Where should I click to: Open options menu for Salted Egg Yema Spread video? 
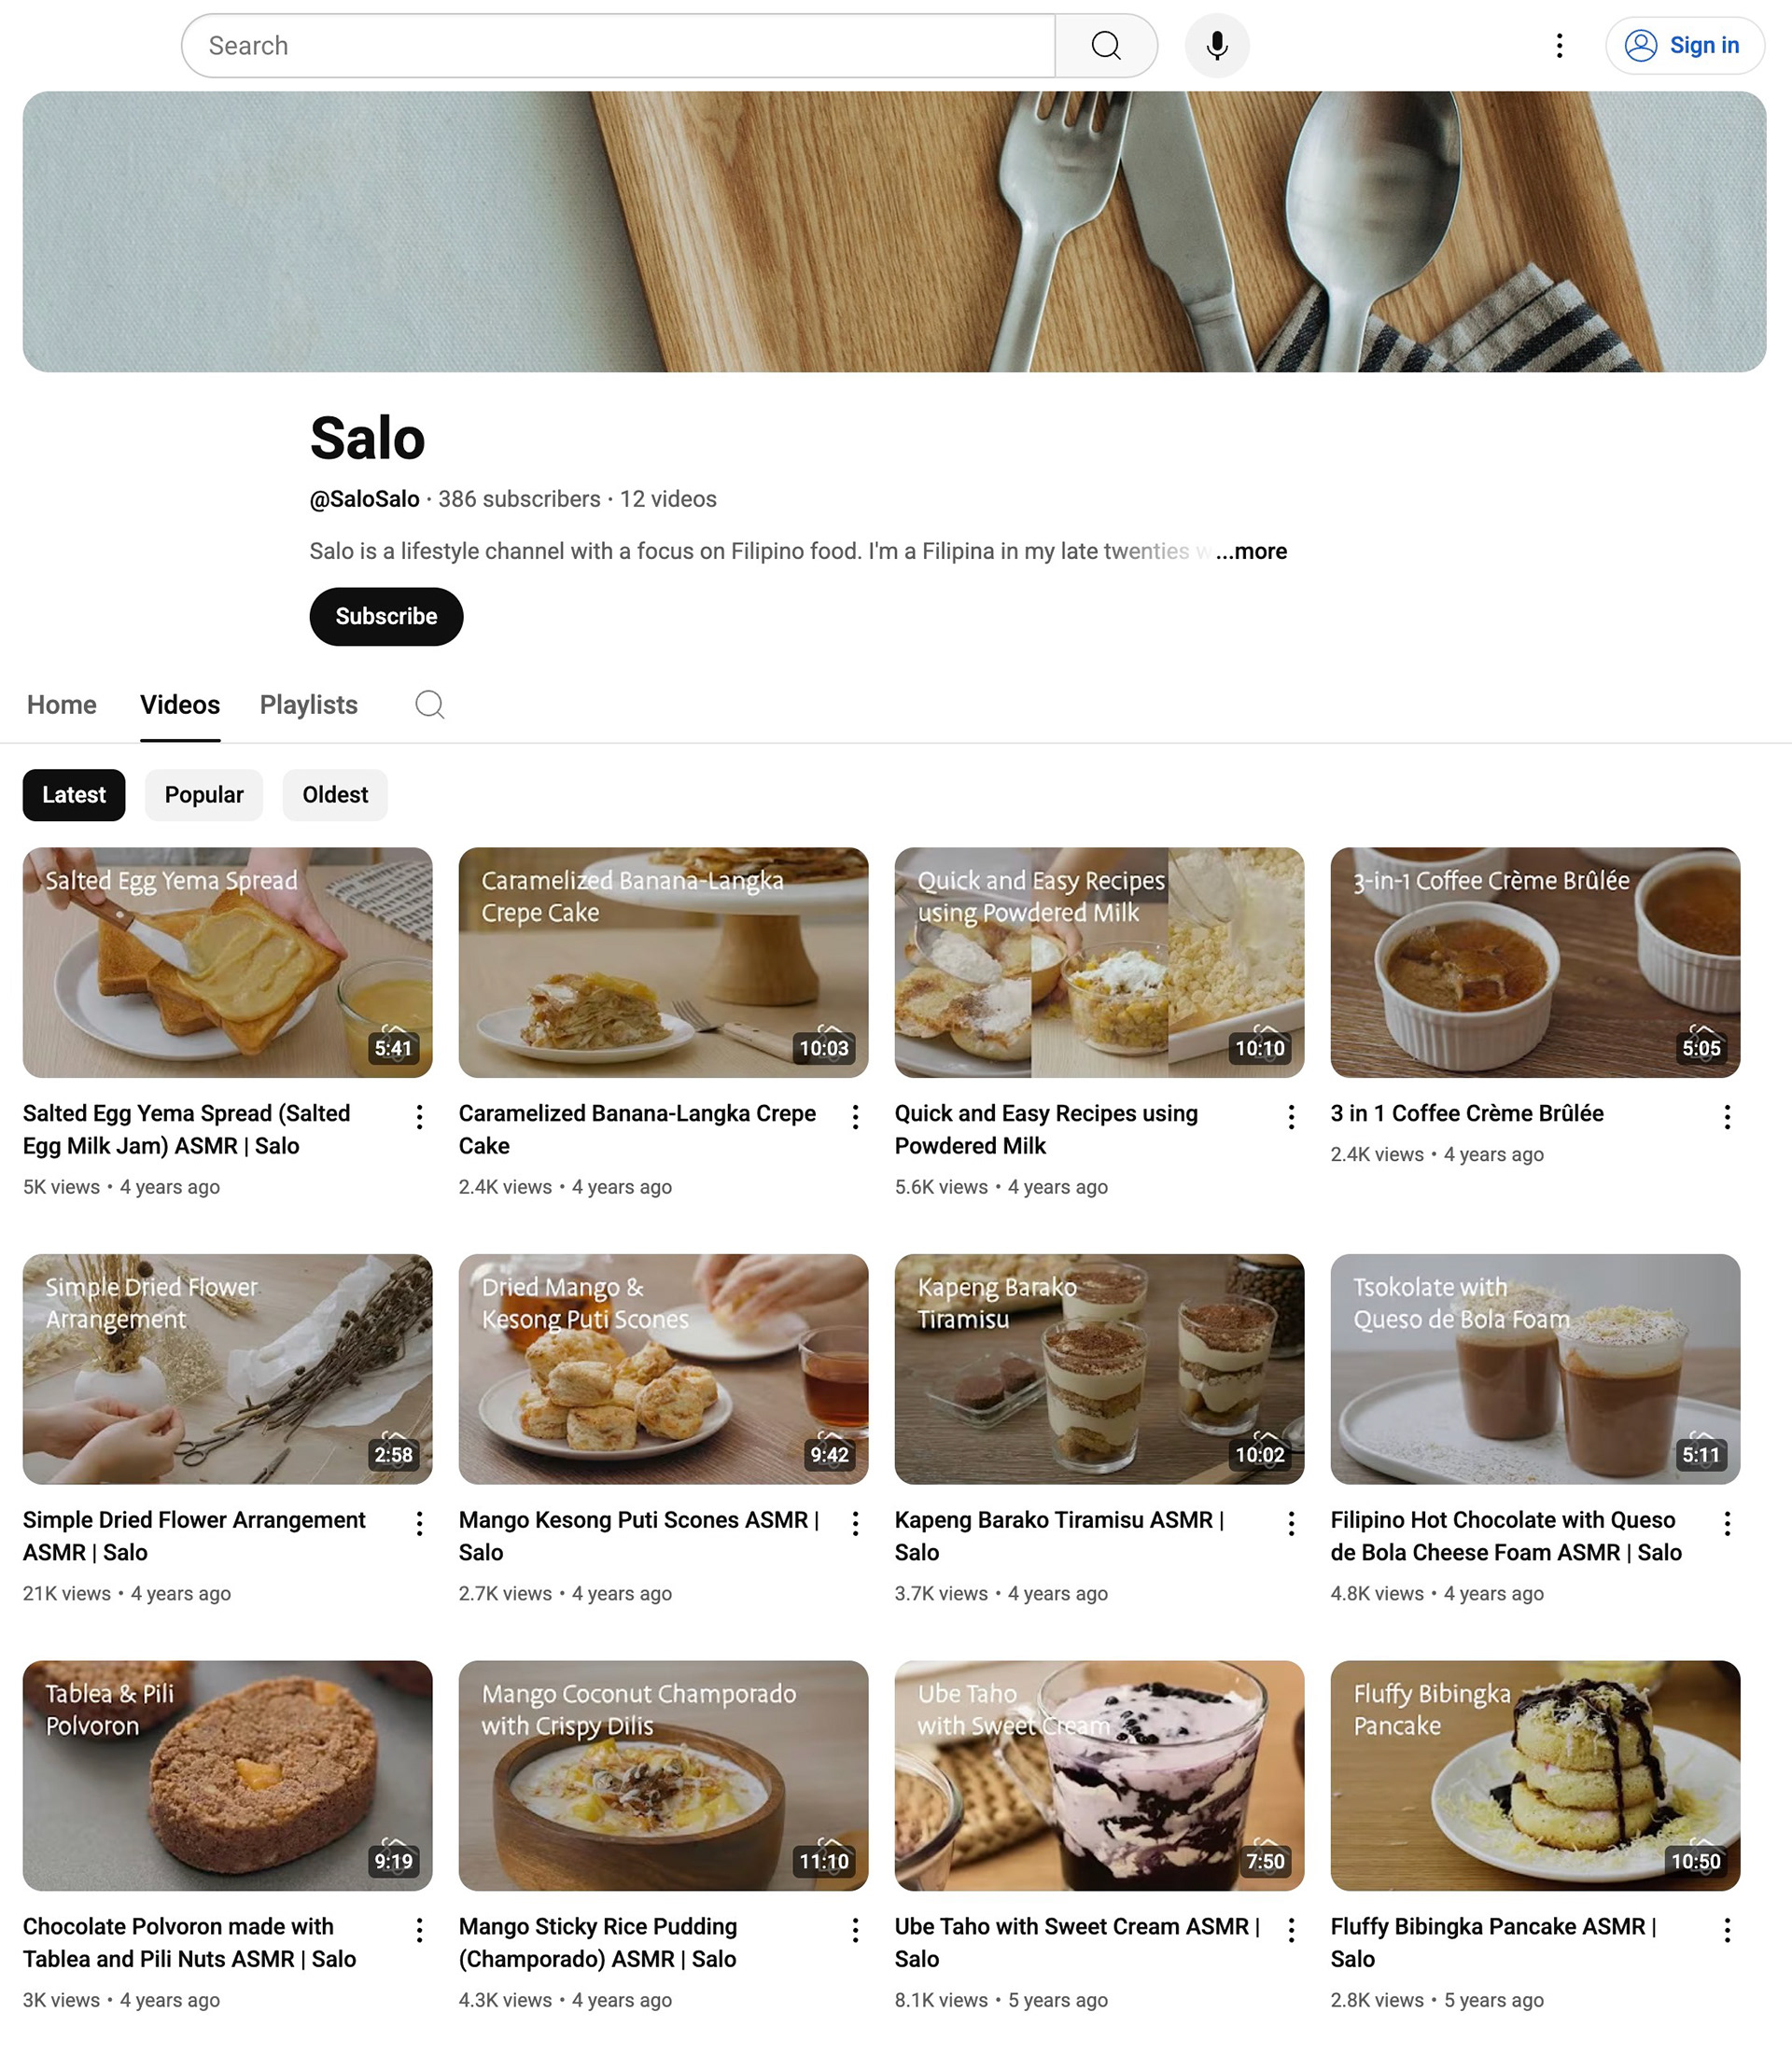pyautogui.click(x=420, y=1117)
